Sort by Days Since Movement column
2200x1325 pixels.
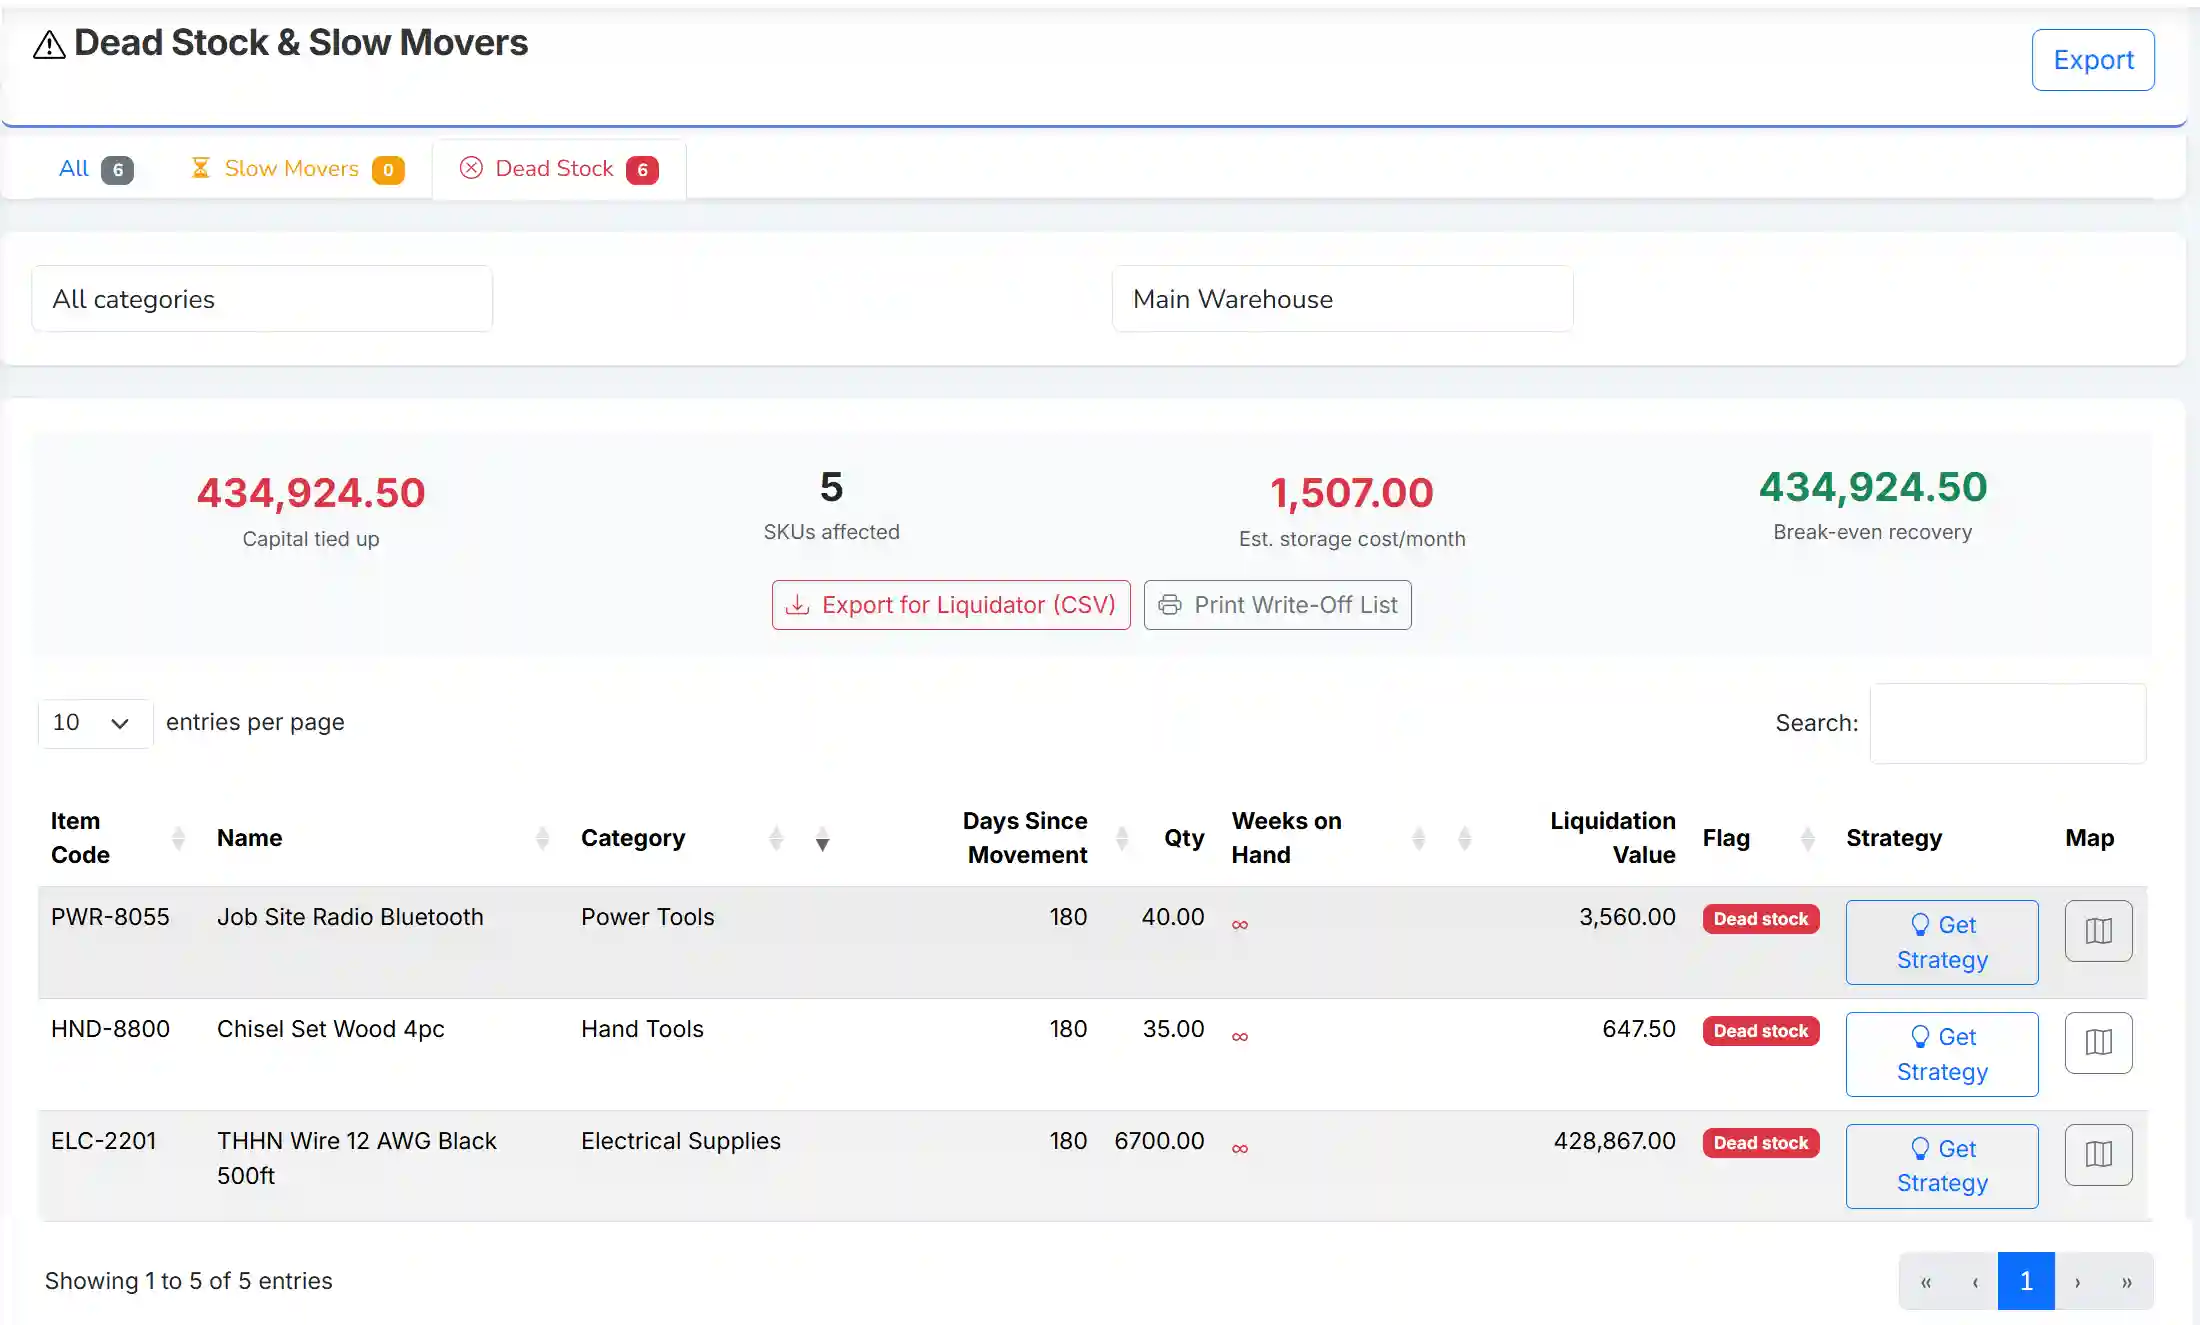(x=1122, y=838)
